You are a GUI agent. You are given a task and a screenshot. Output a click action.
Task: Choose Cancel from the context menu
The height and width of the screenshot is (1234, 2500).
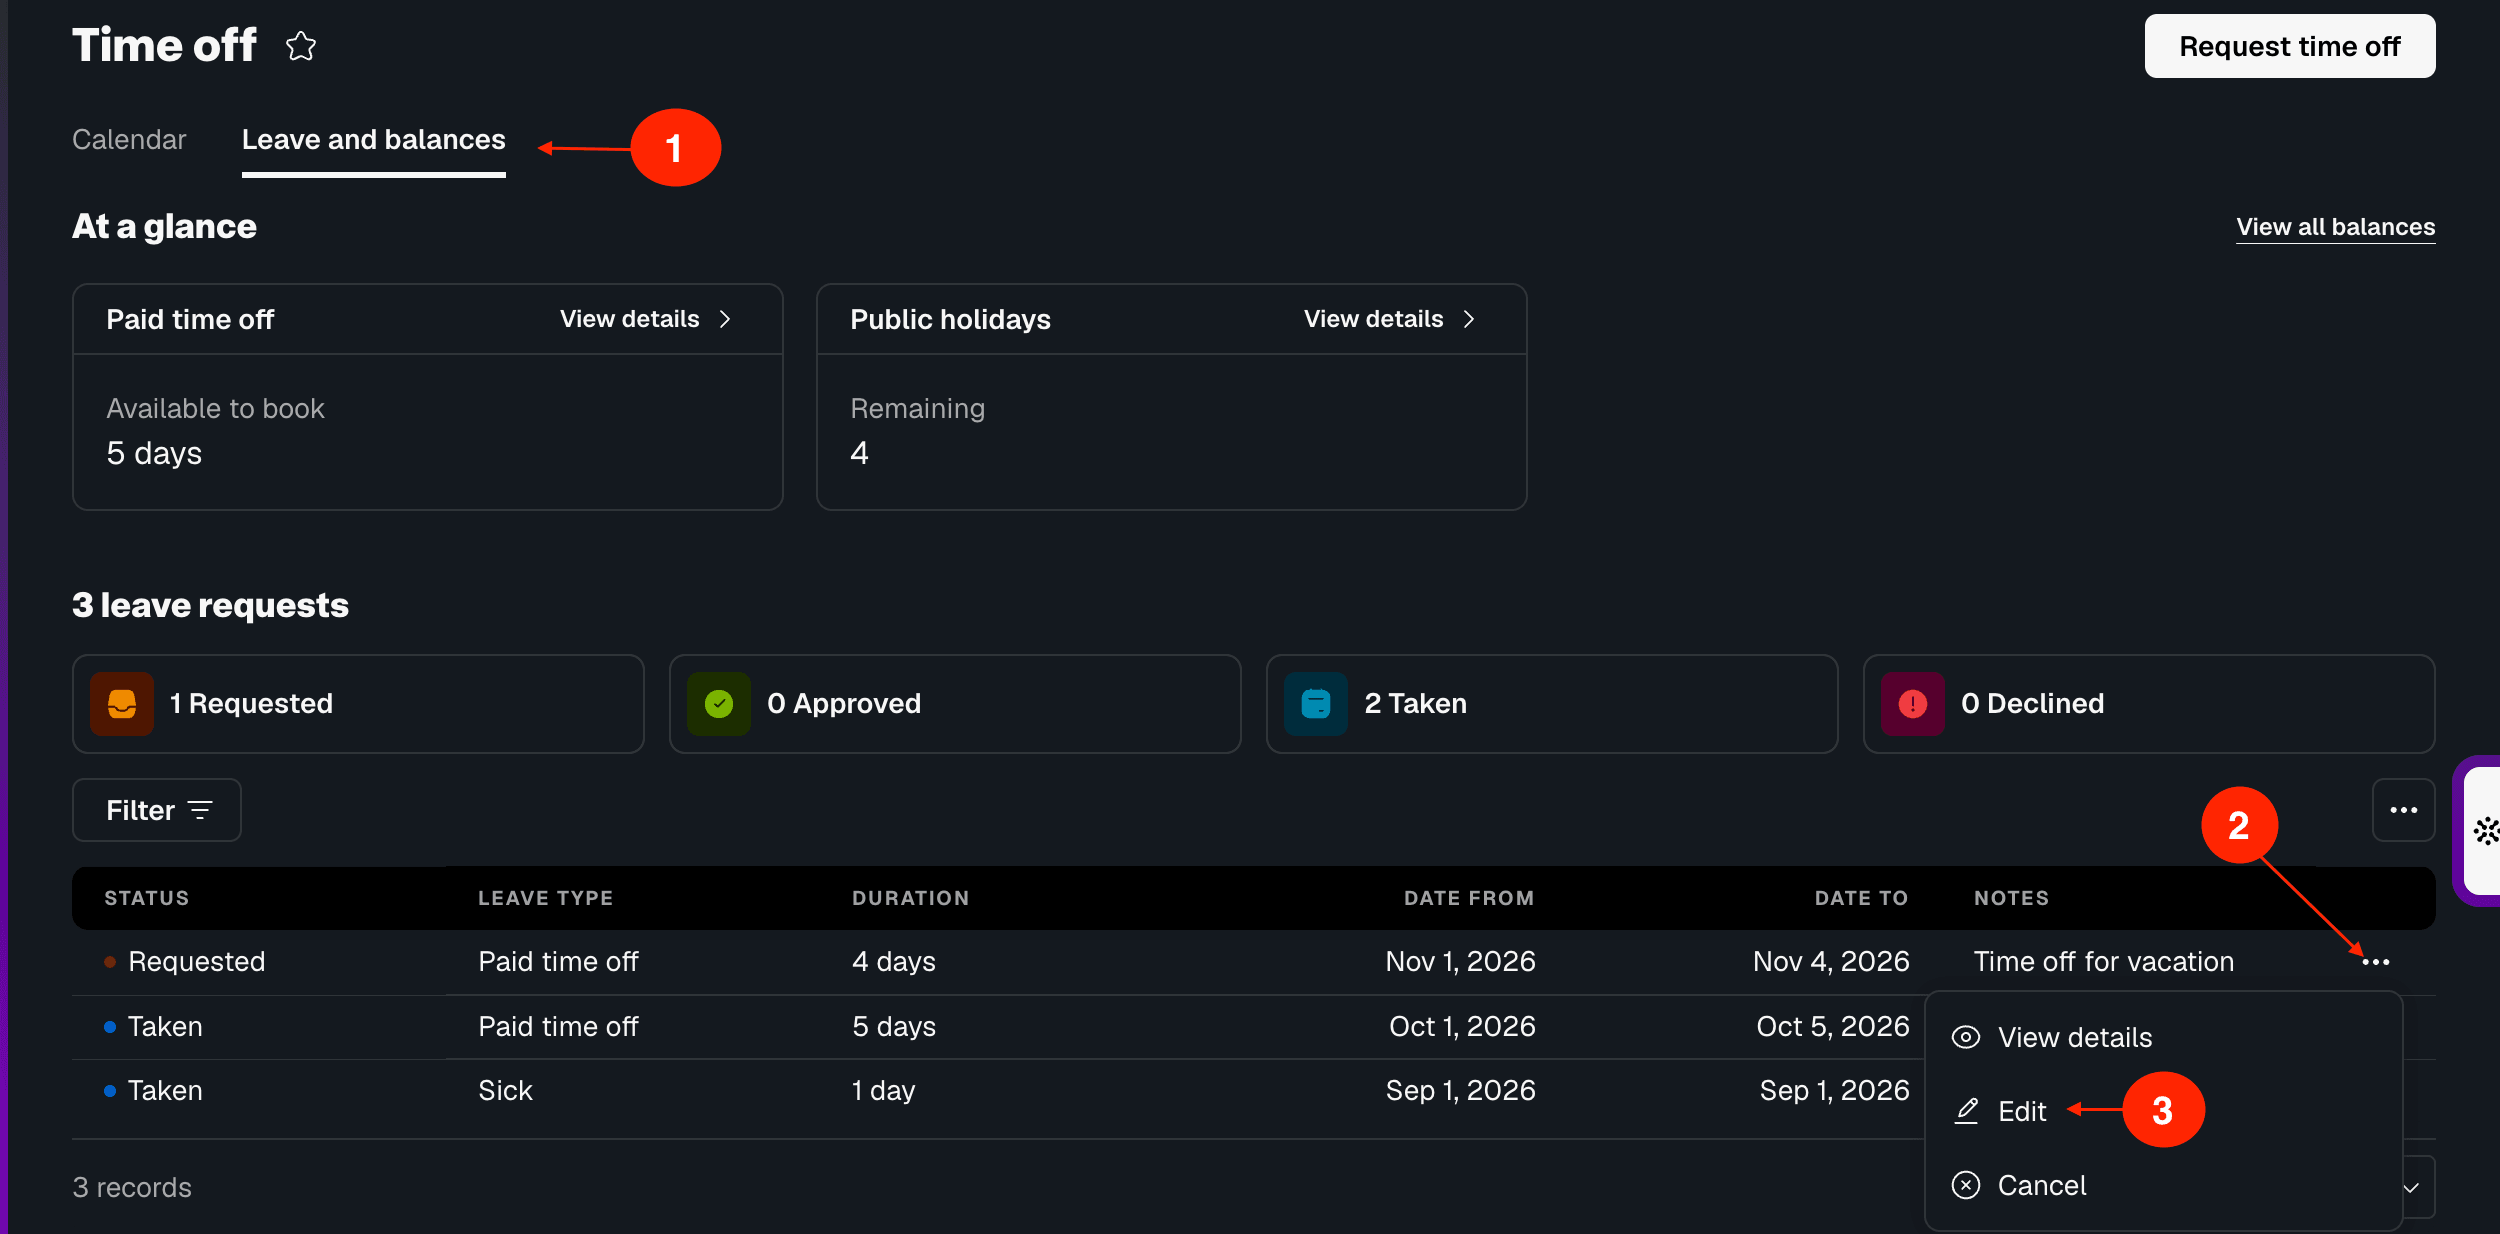click(2042, 1185)
